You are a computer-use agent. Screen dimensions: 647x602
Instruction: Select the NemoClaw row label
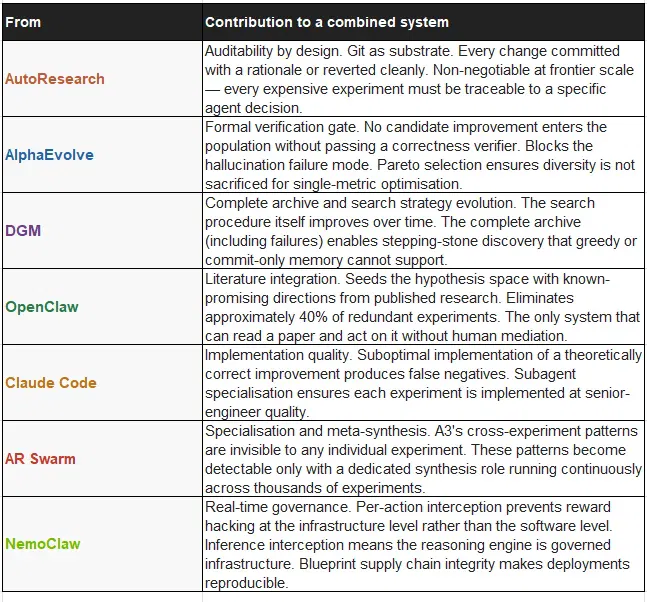tap(43, 544)
